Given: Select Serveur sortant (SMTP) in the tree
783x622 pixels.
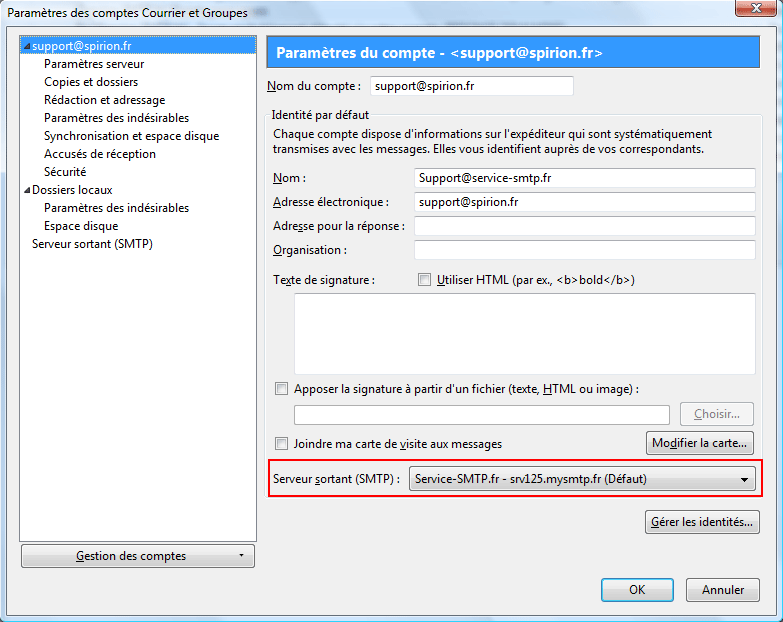Looking at the screenshot, I should [92, 244].
